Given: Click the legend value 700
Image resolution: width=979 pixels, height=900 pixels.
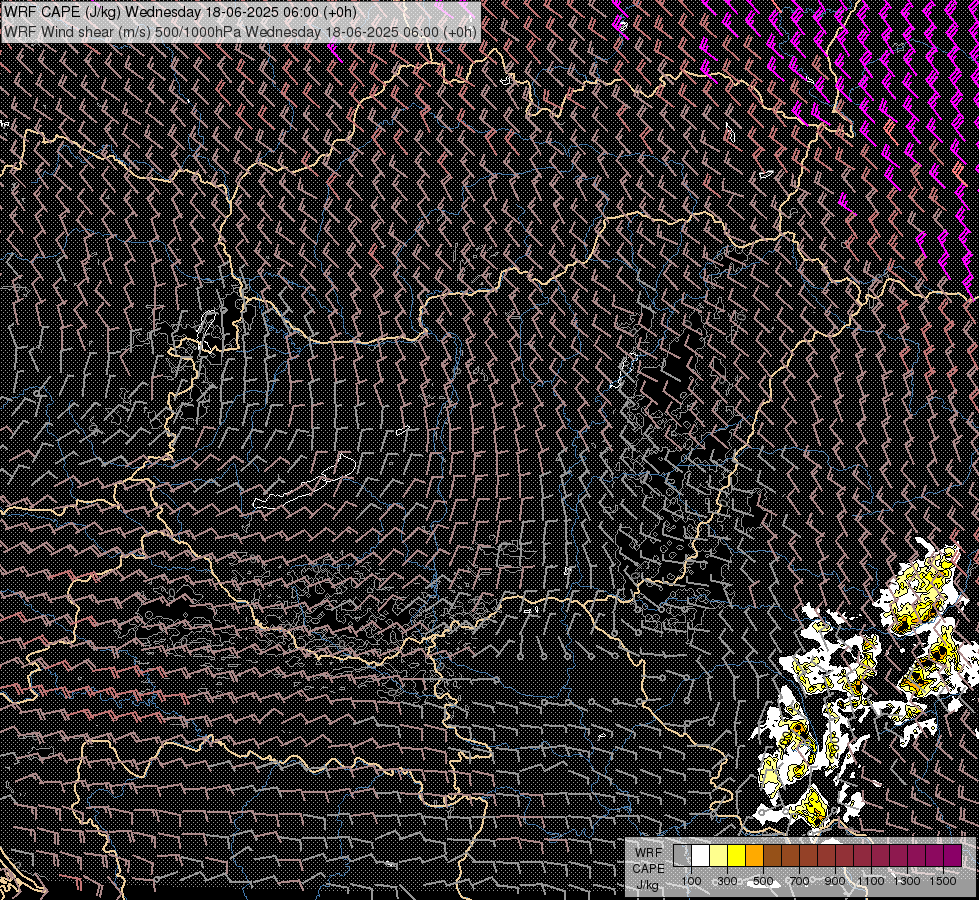Looking at the screenshot, I should tap(799, 881).
